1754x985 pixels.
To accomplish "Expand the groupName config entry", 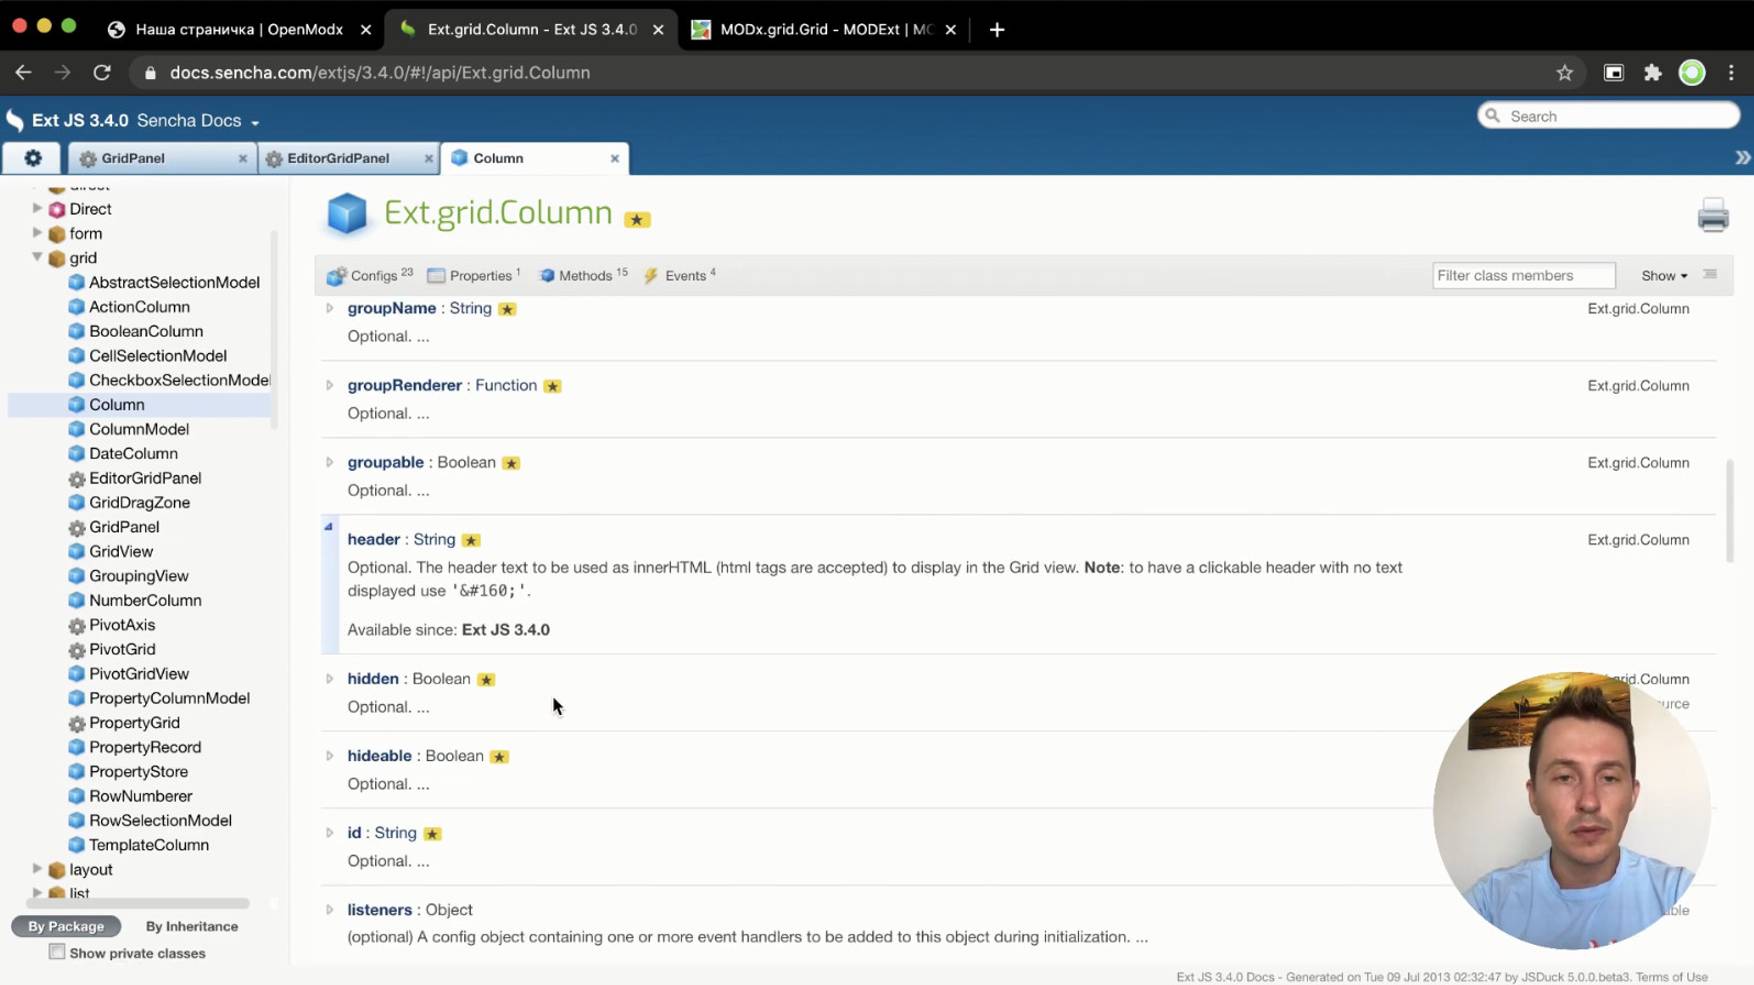I will [329, 308].
